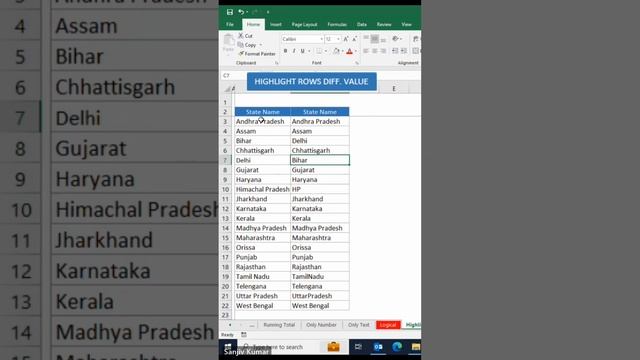The width and height of the screenshot is (640, 360).
Task: Expand the Copy options dropdown arrow
Action: click(261, 45)
